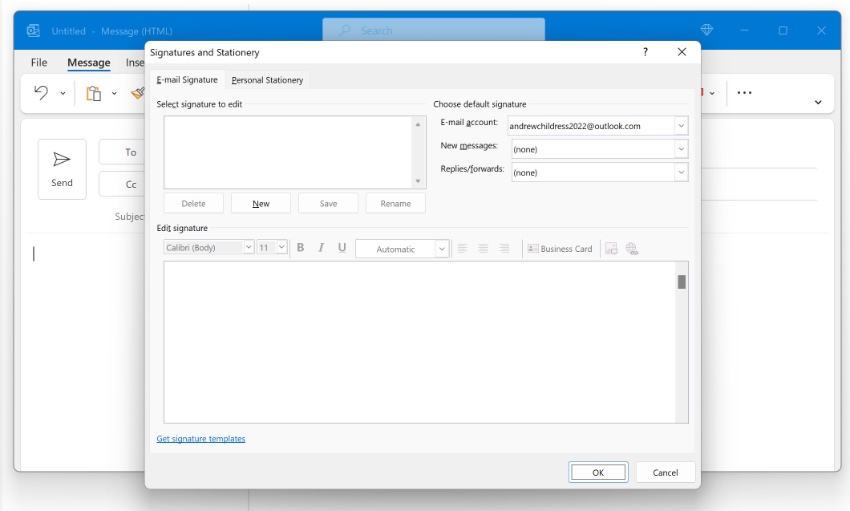Click the Search box in title bar

point(434,30)
